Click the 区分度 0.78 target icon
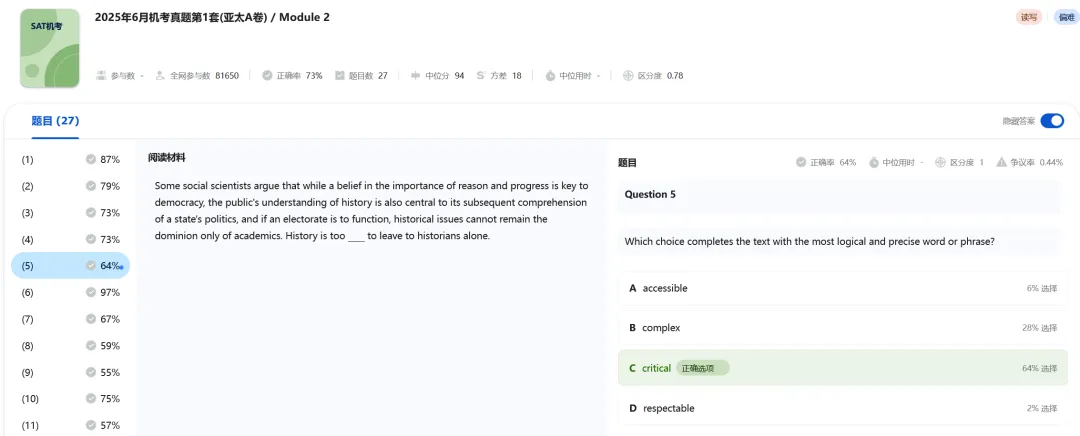The image size is (1080, 436). [628, 76]
